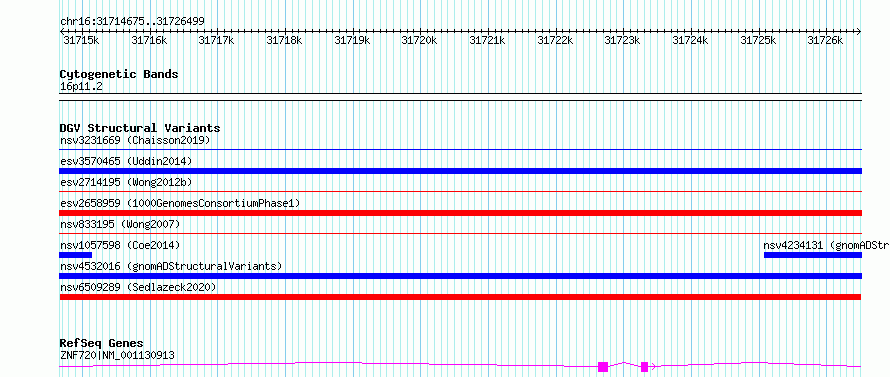Screen dimensions: 890x377
Task: Click the 31726k ruler tick label
Action: pyautogui.click(x=826, y=40)
